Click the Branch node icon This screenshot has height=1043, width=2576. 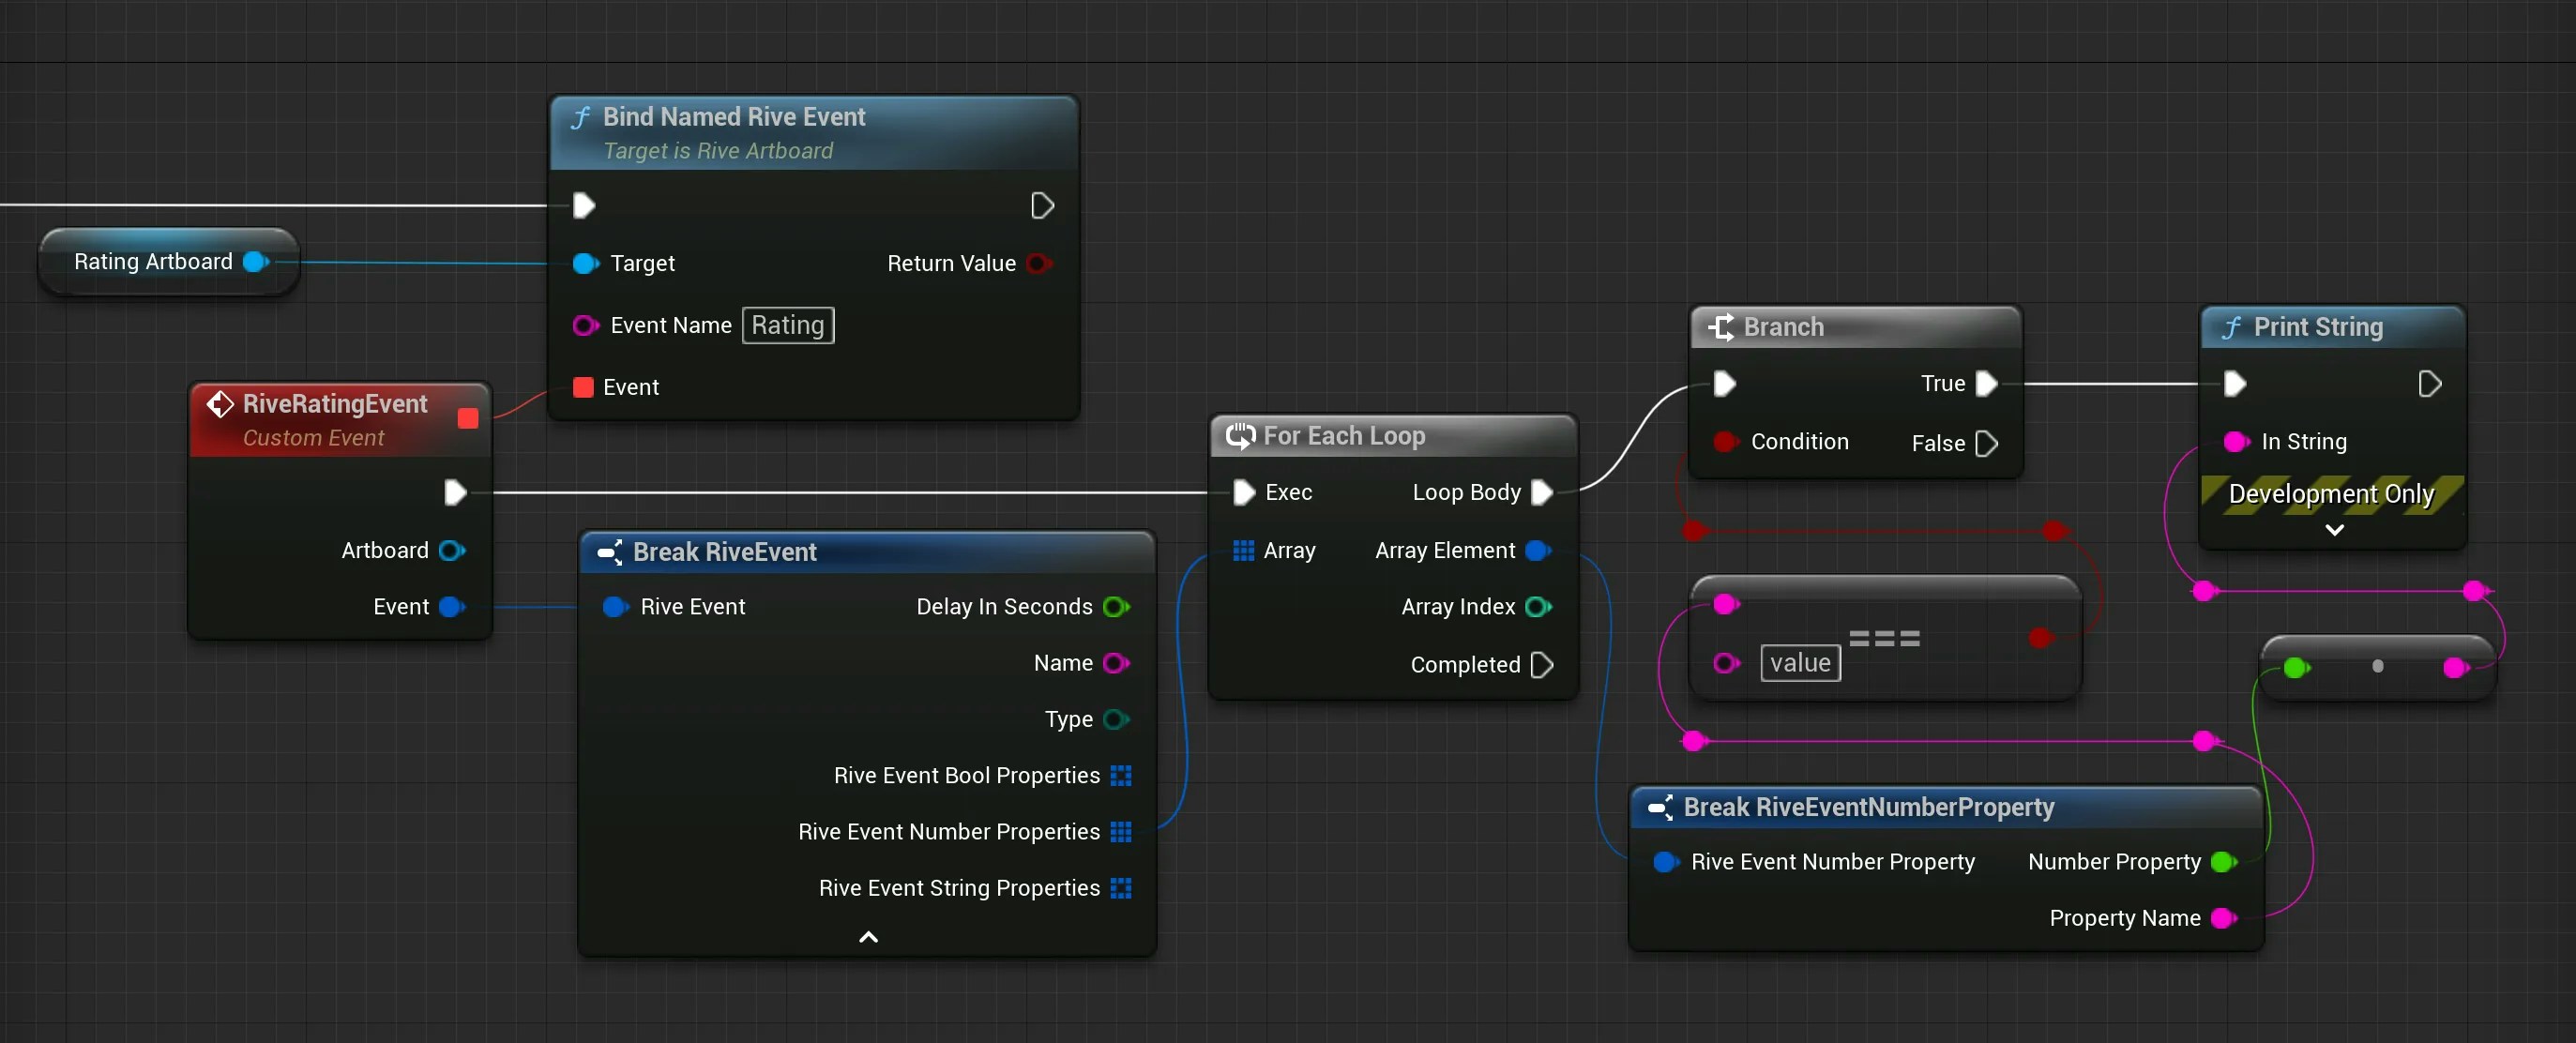1720,327
